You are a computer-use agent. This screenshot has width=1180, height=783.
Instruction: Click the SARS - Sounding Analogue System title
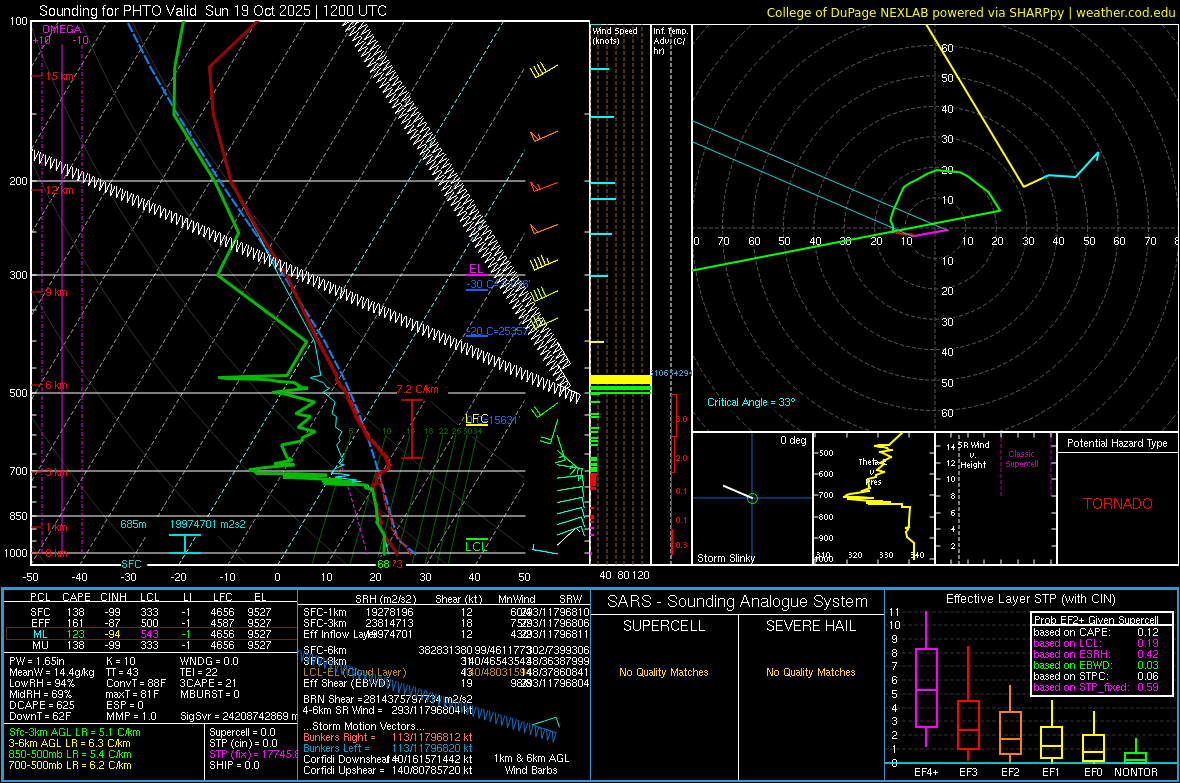[x=737, y=601]
